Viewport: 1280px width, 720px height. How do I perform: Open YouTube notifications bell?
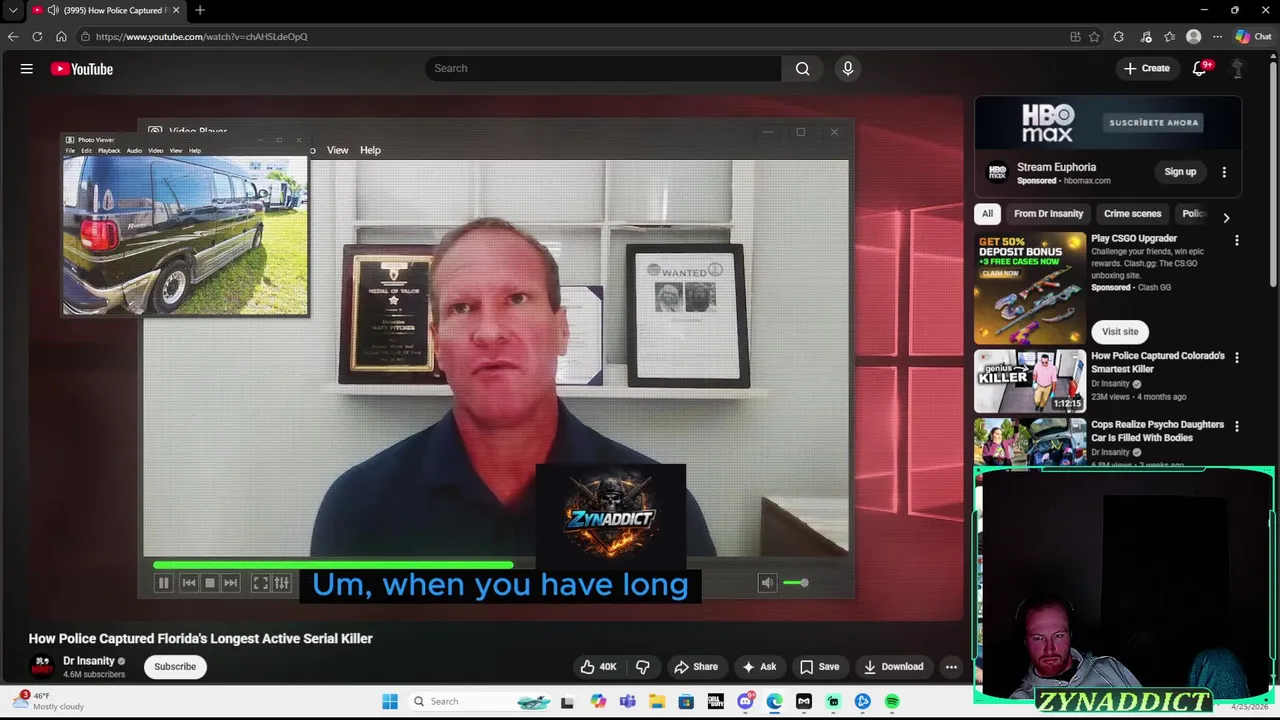click(1199, 68)
